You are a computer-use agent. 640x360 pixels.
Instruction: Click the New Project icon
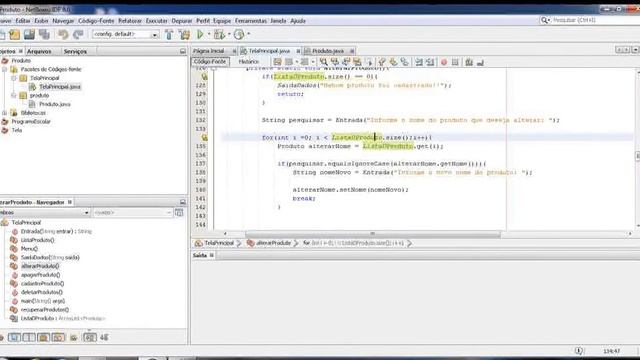click(x=15, y=35)
